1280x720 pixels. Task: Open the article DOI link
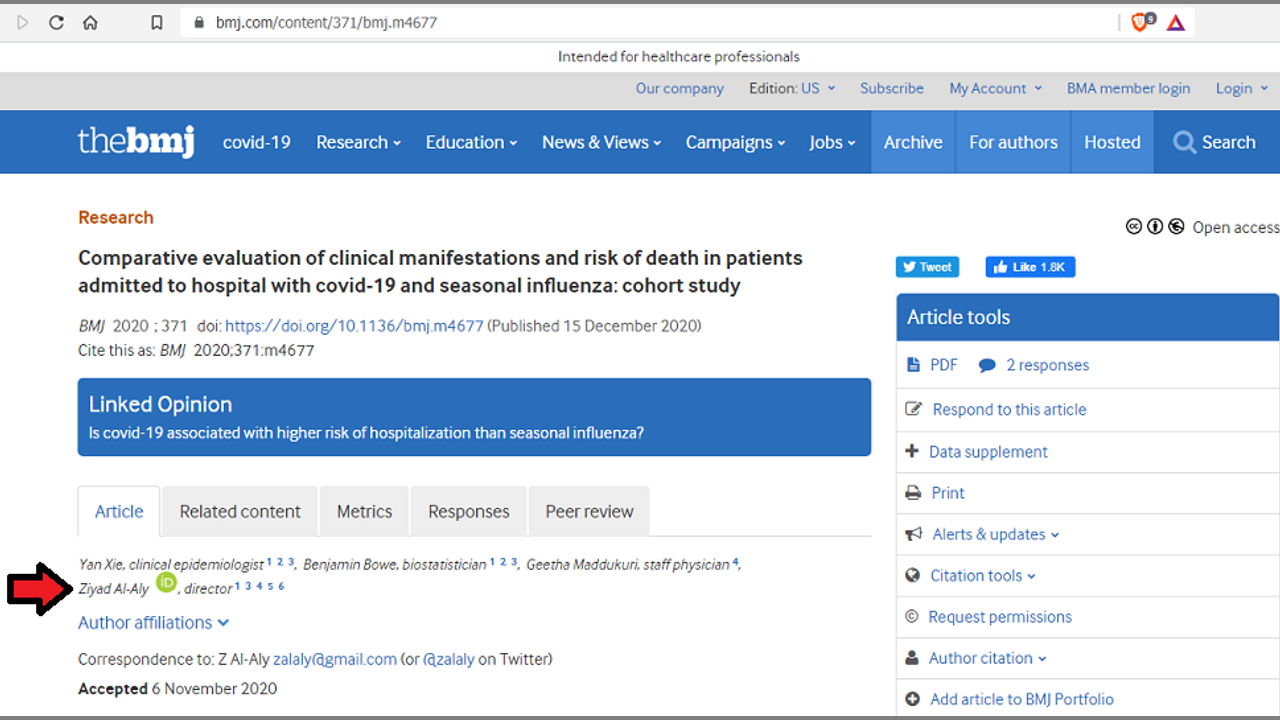click(x=354, y=326)
